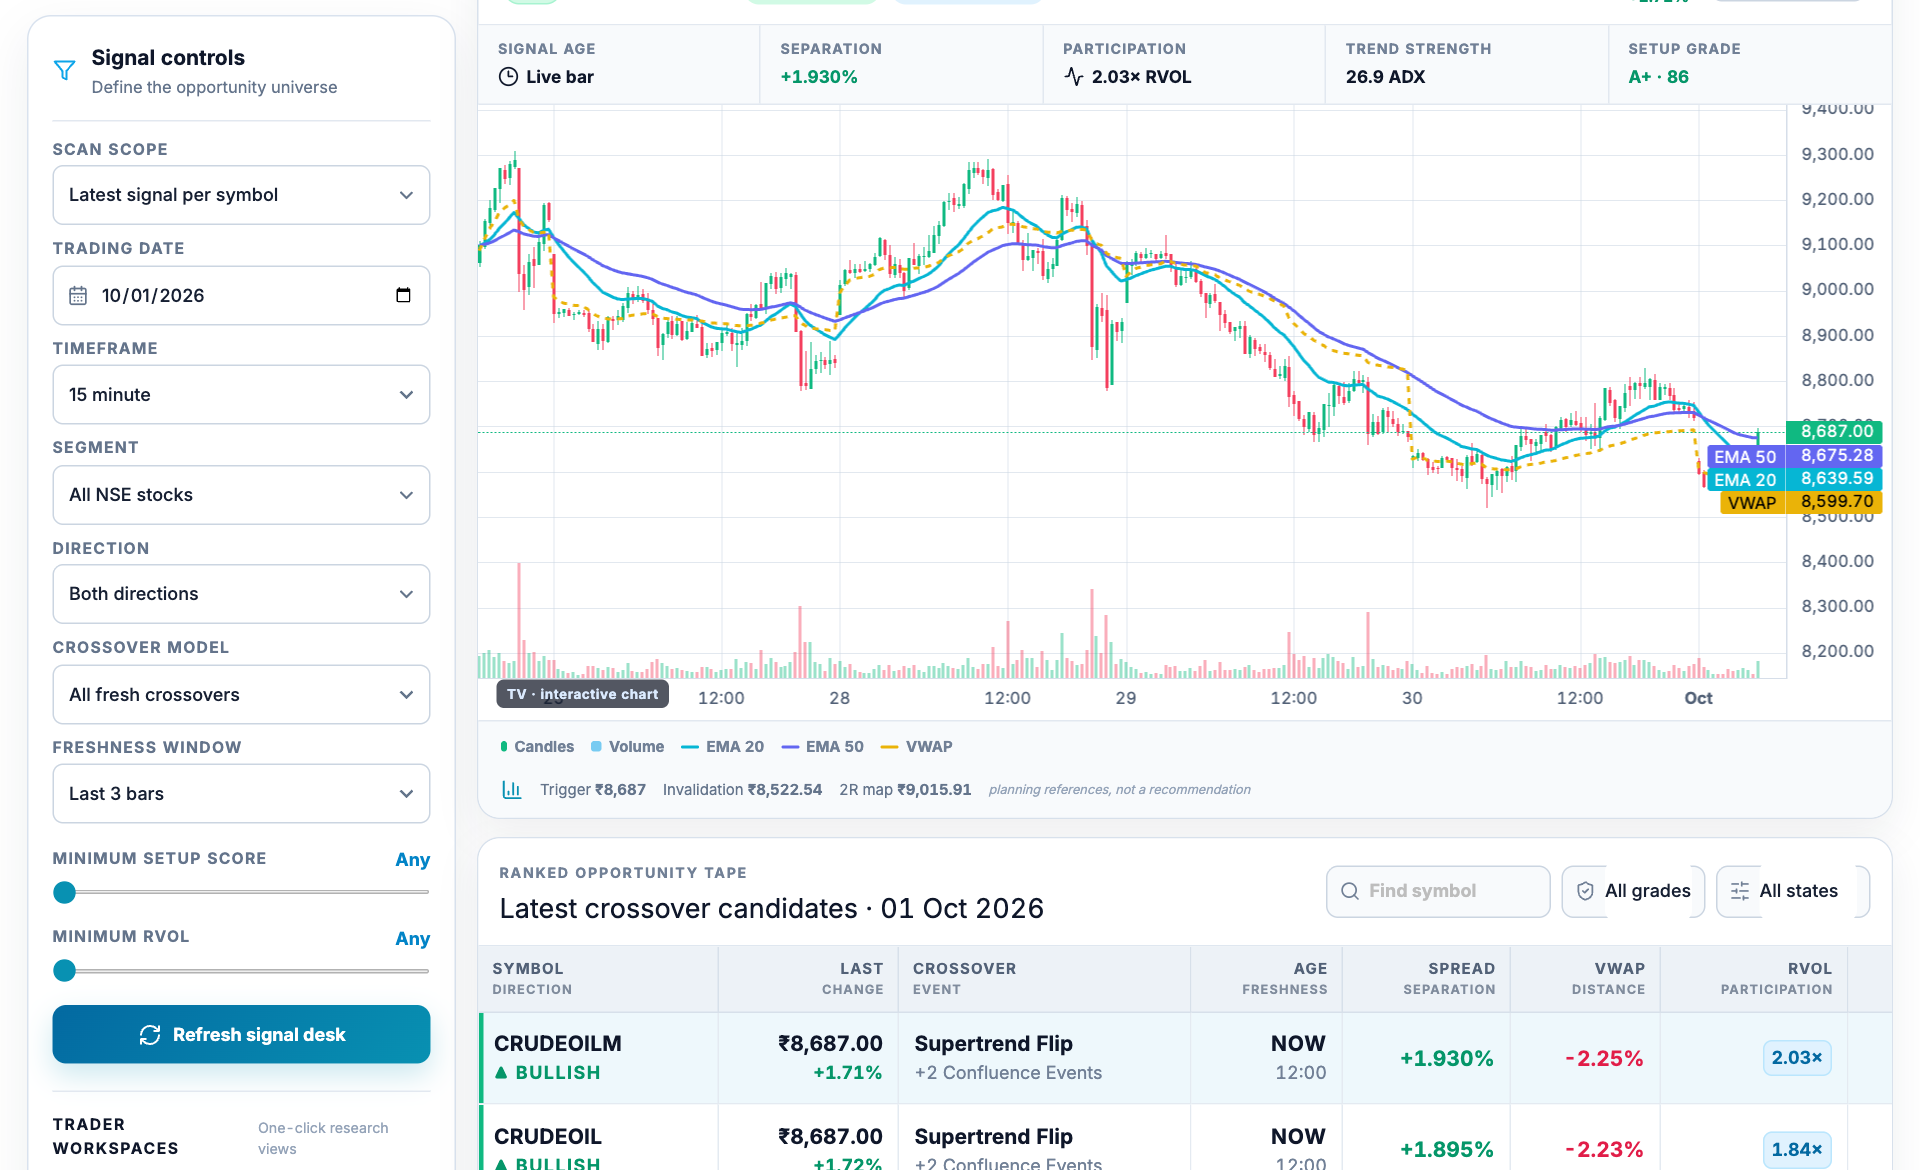Viewport: 1920px width, 1170px height.
Task: Toggle EMA 50 line in chart legend
Action: click(x=822, y=747)
